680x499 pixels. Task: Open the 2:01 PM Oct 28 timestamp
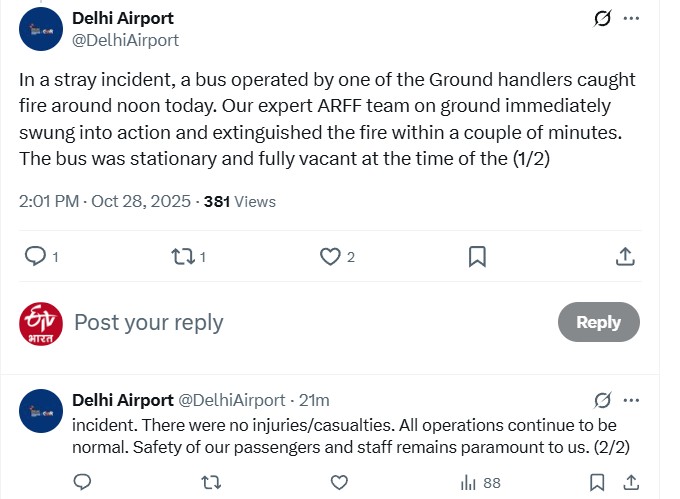tap(105, 201)
